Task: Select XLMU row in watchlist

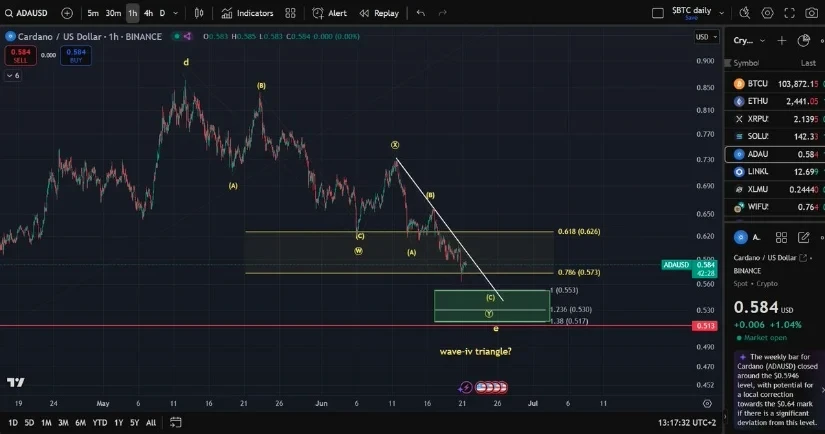Action: pos(775,189)
